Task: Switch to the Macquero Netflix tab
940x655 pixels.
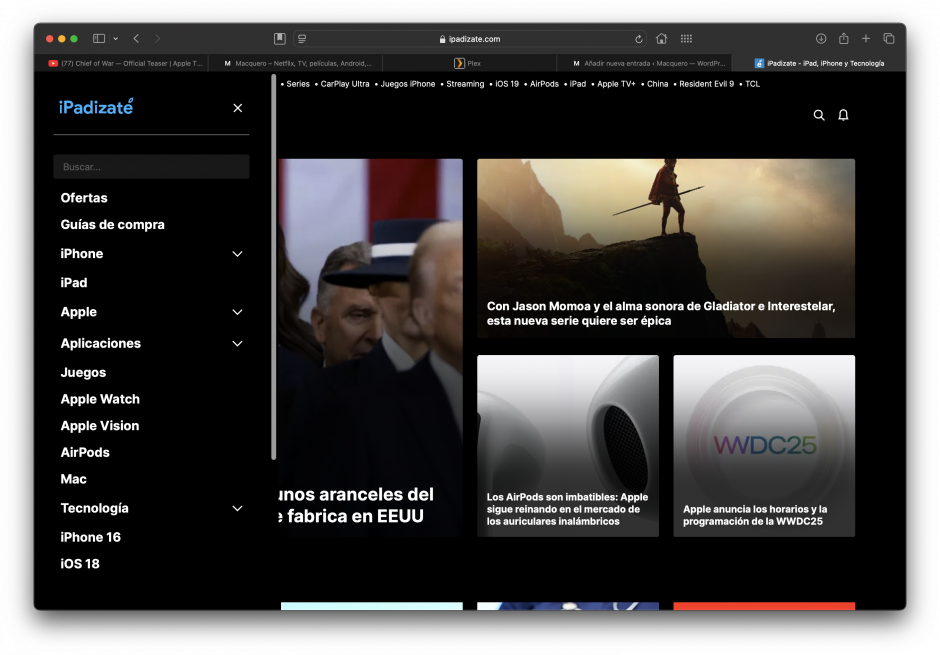Action: [x=297, y=63]
